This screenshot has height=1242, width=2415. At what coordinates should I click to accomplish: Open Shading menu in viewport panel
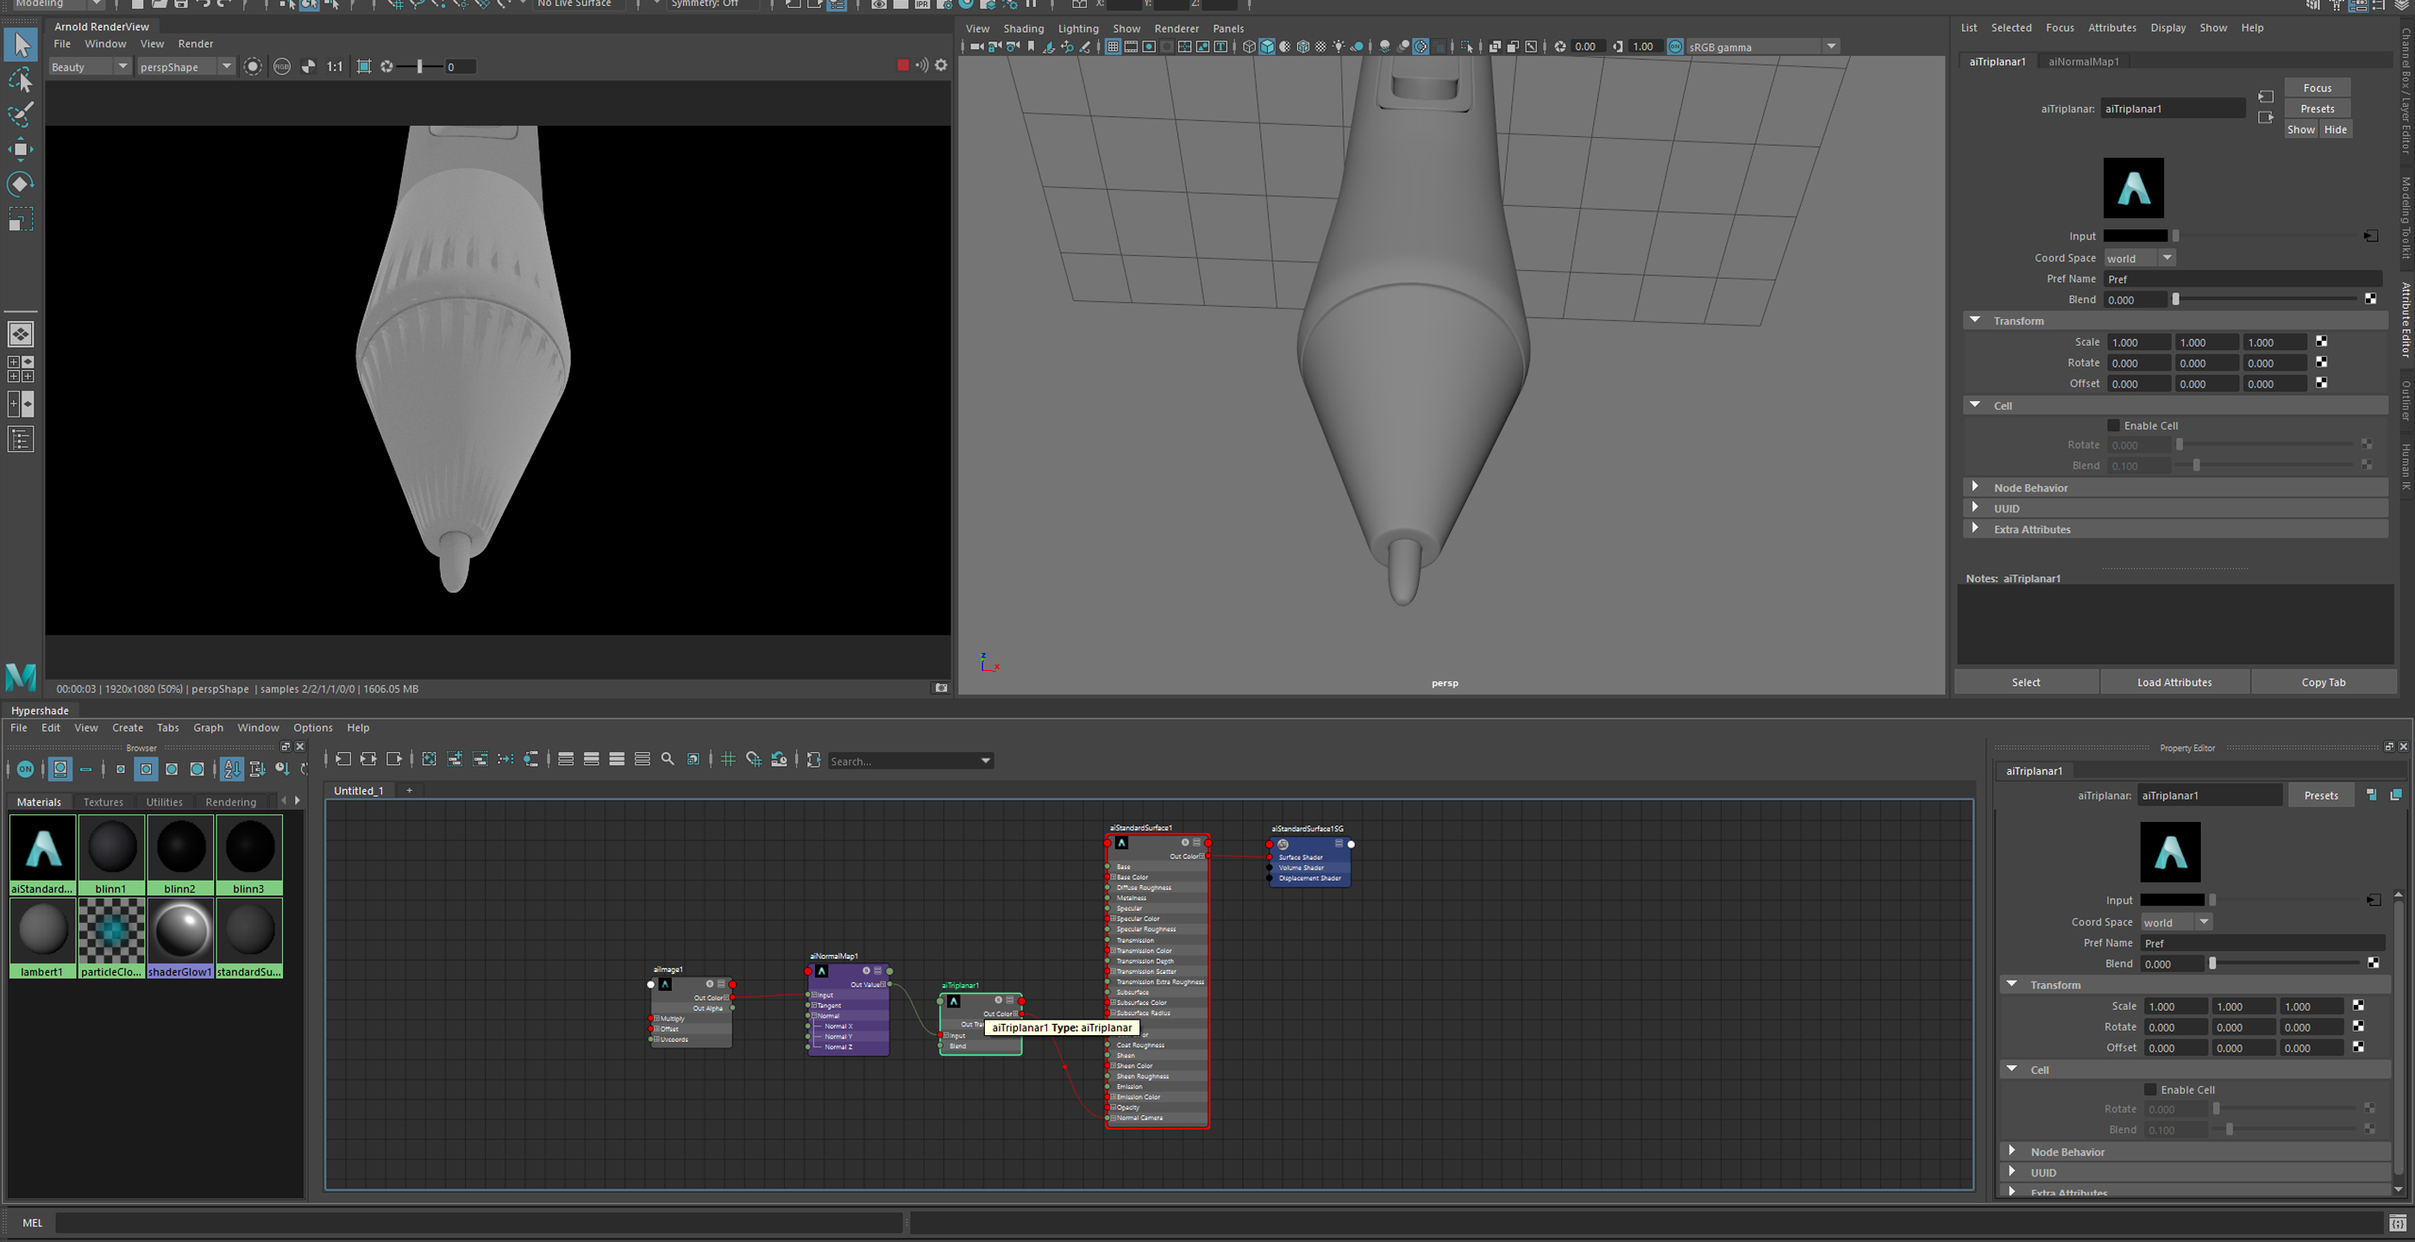[1023, 29]
